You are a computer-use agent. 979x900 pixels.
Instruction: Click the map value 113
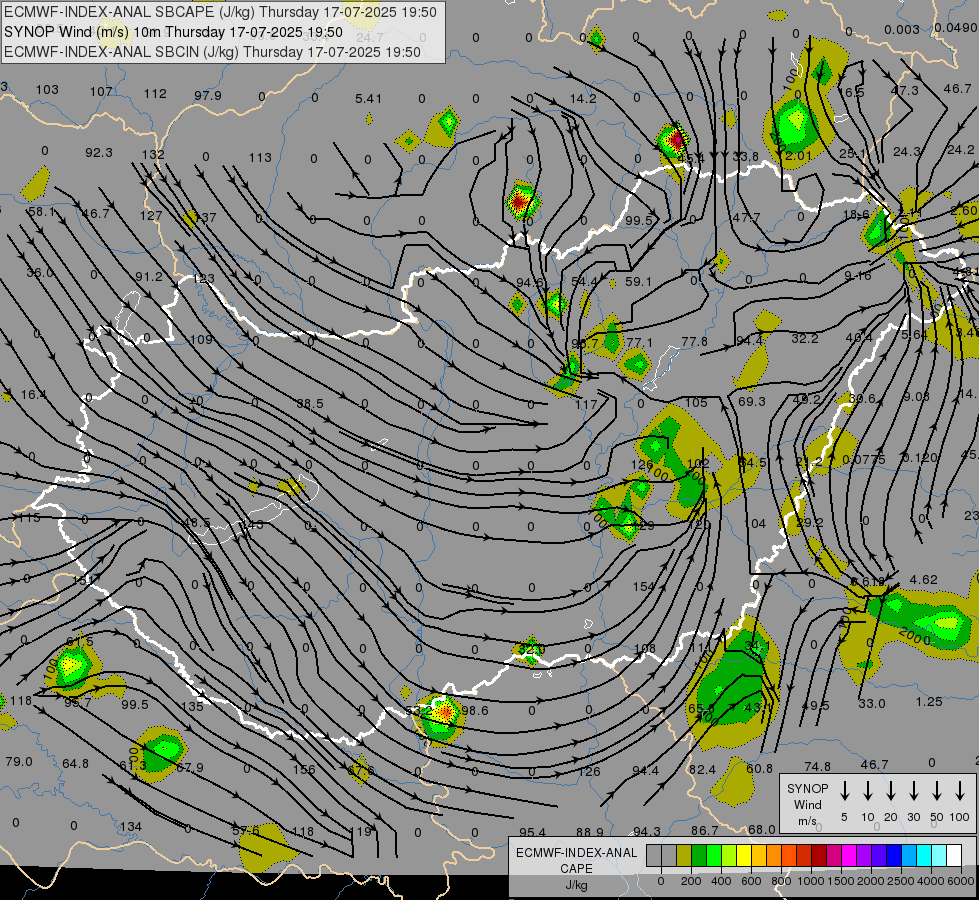pos(260,157)
